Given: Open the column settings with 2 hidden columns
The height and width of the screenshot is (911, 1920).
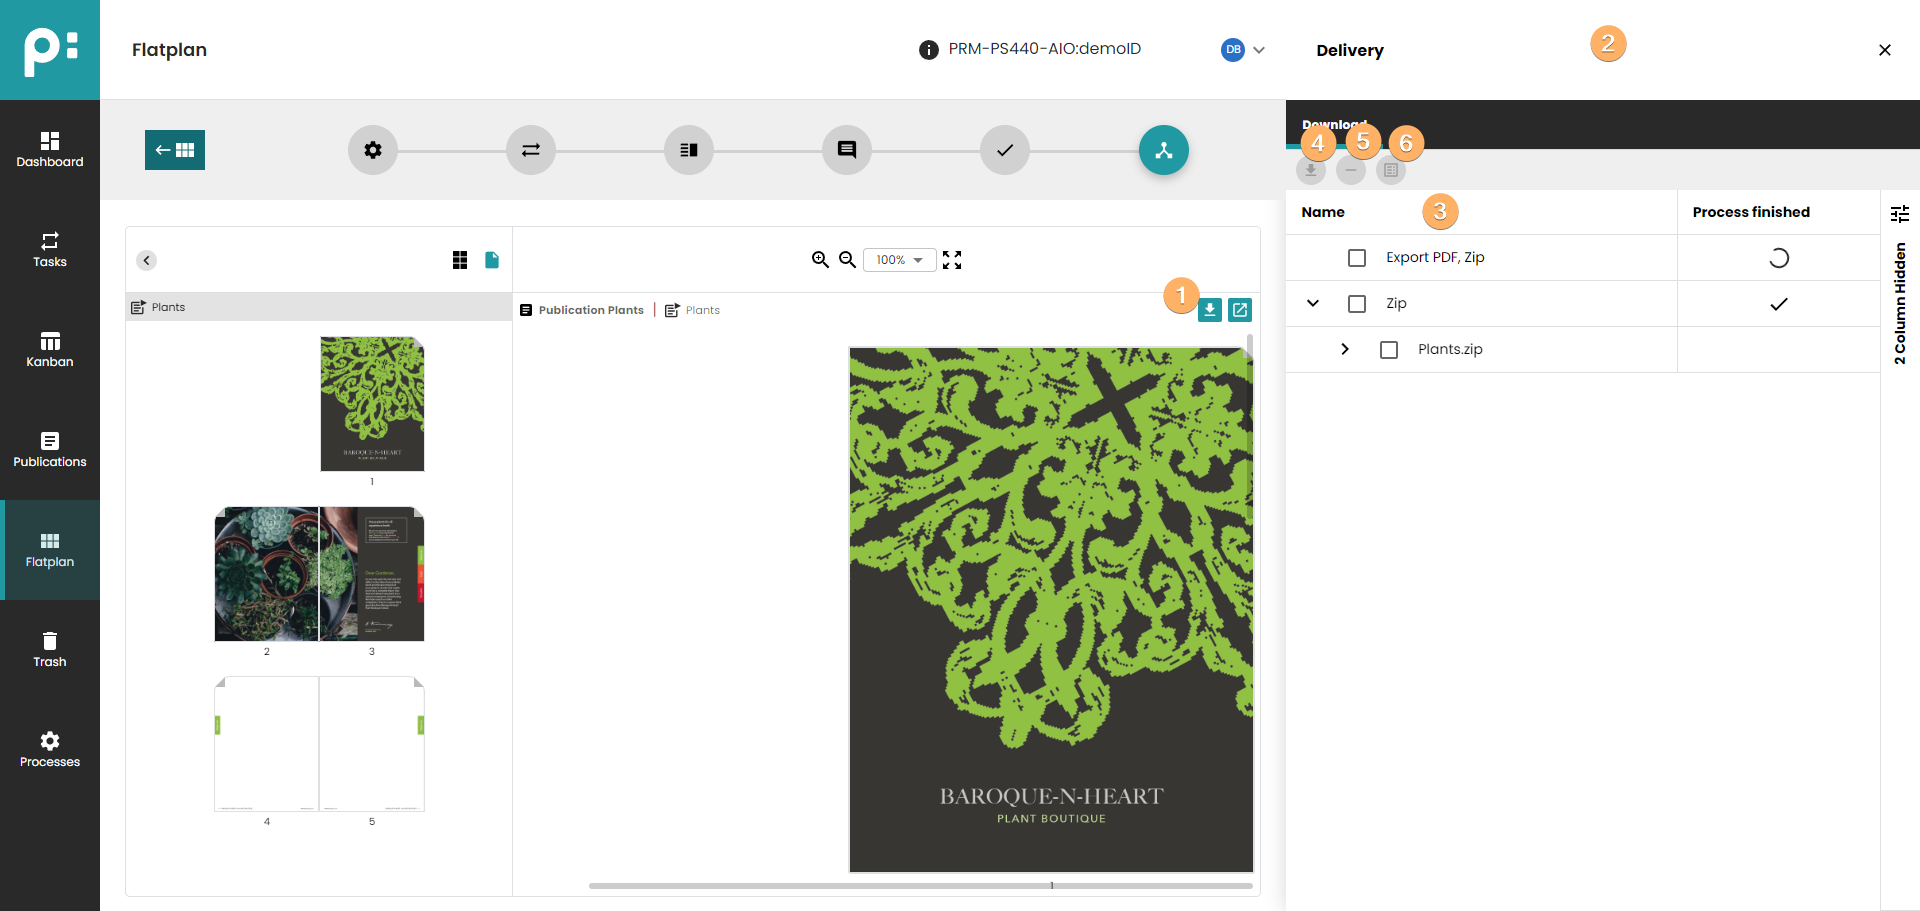Looking at the screenshot, I should (1900, 214).
